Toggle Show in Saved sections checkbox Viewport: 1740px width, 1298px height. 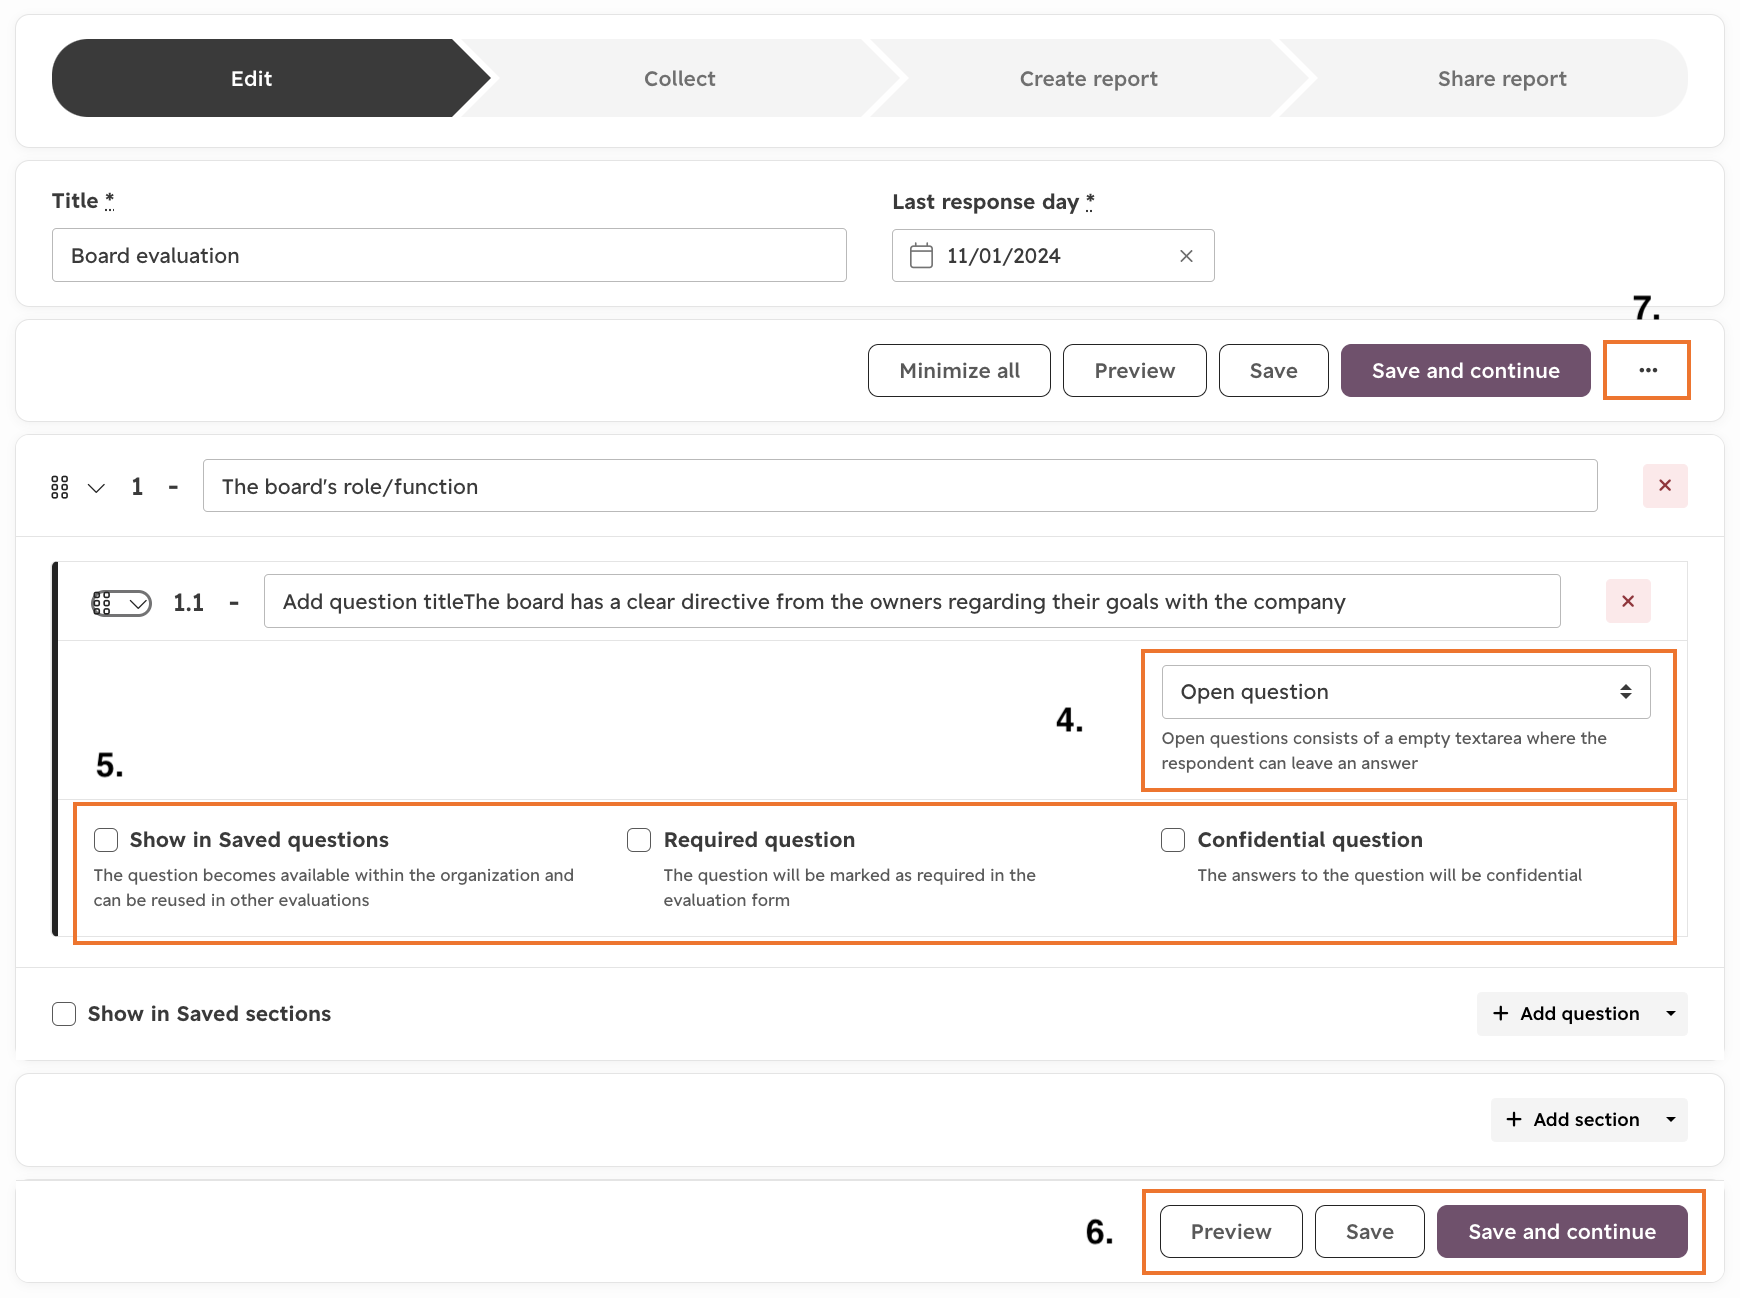click(x=64, y=1014)
